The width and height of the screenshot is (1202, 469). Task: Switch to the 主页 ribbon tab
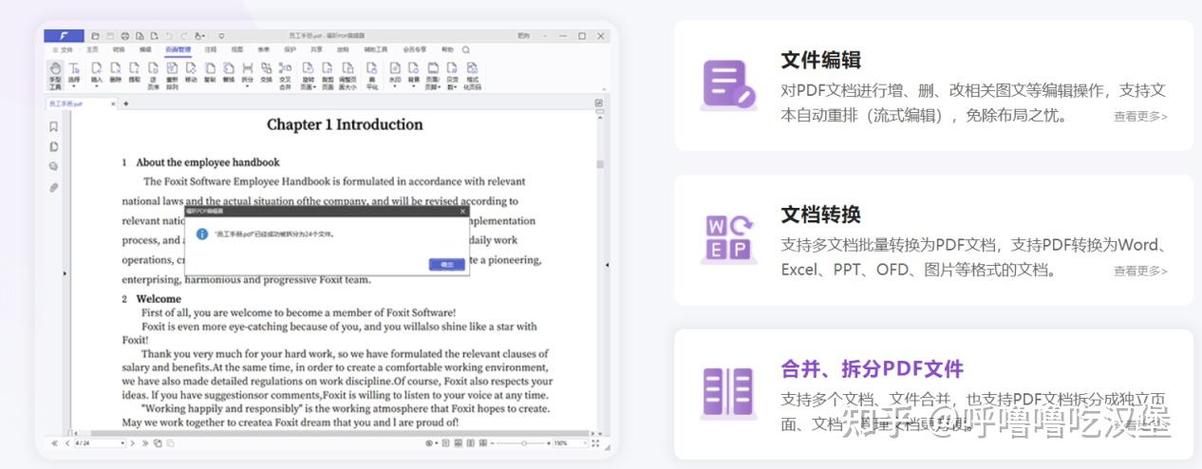point(92,49)
